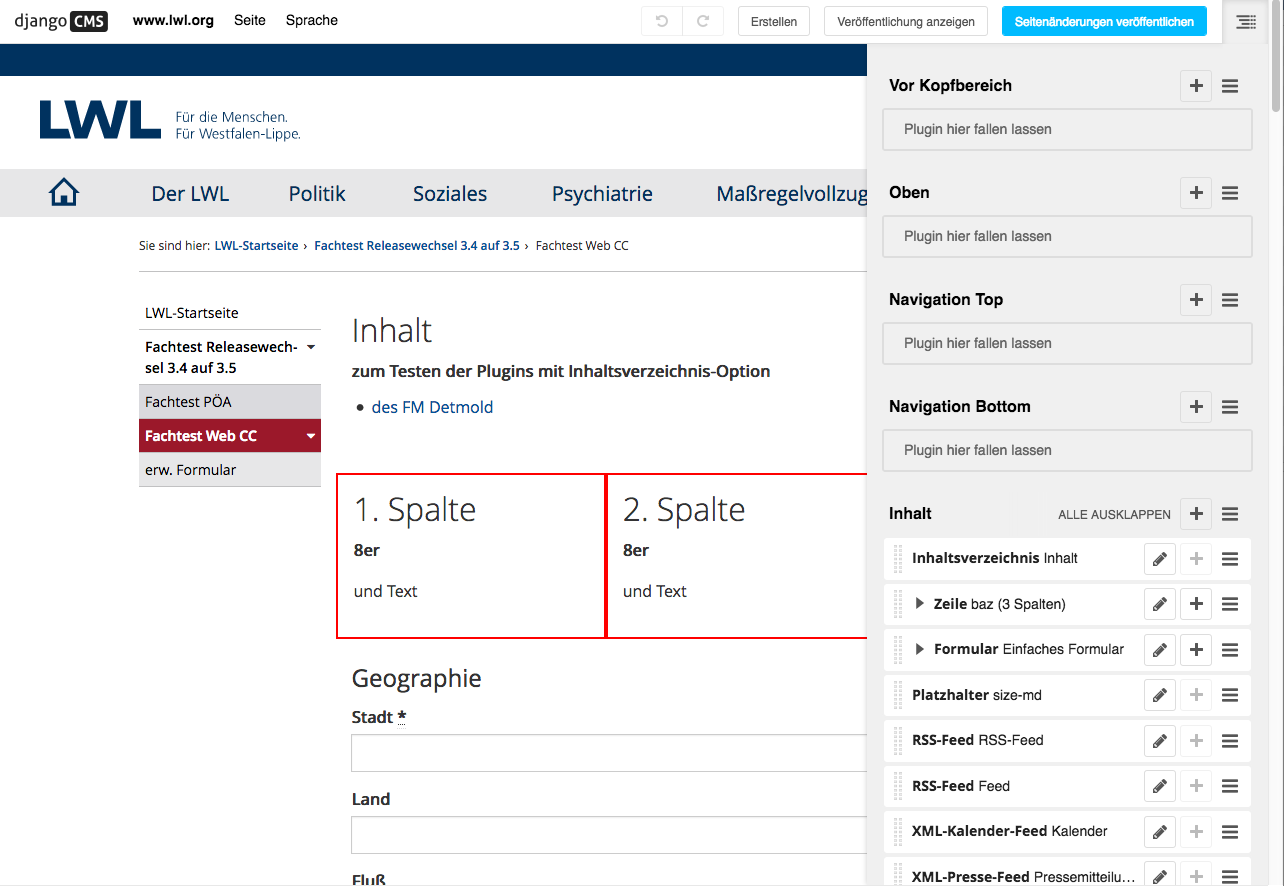
Task: Edit the Platzhalter size-md plugin
Action: coord(1160,695)
